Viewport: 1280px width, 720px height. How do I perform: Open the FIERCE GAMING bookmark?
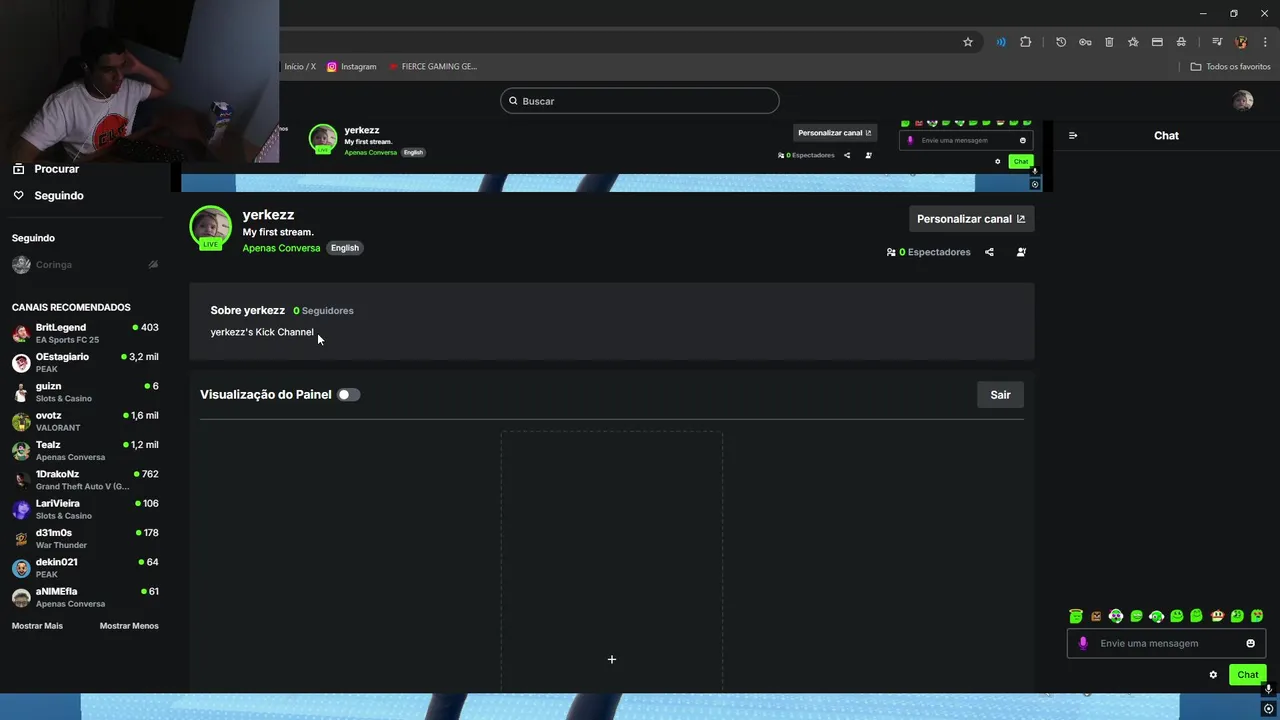coord(432,67)
